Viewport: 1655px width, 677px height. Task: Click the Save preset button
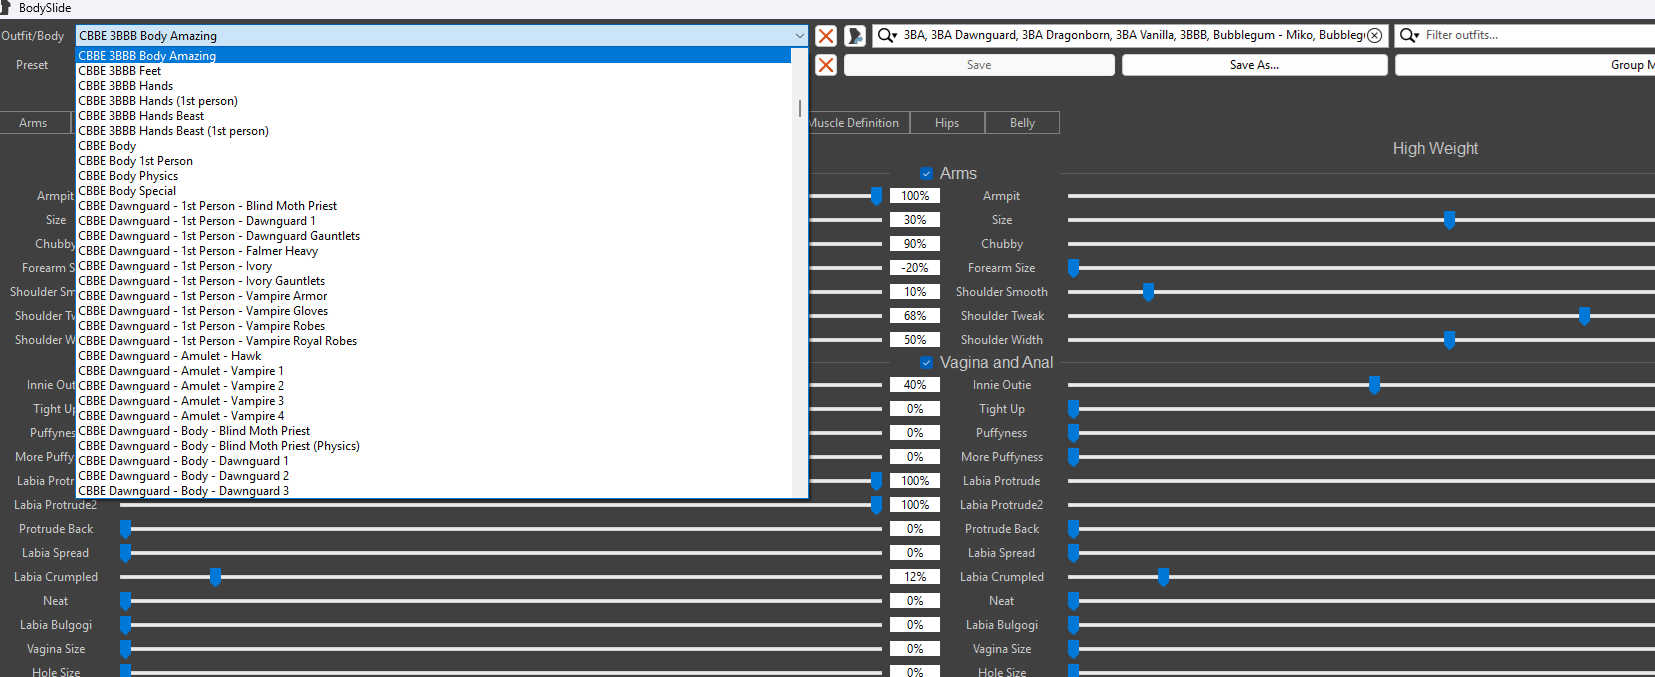[x=979, y=65]
